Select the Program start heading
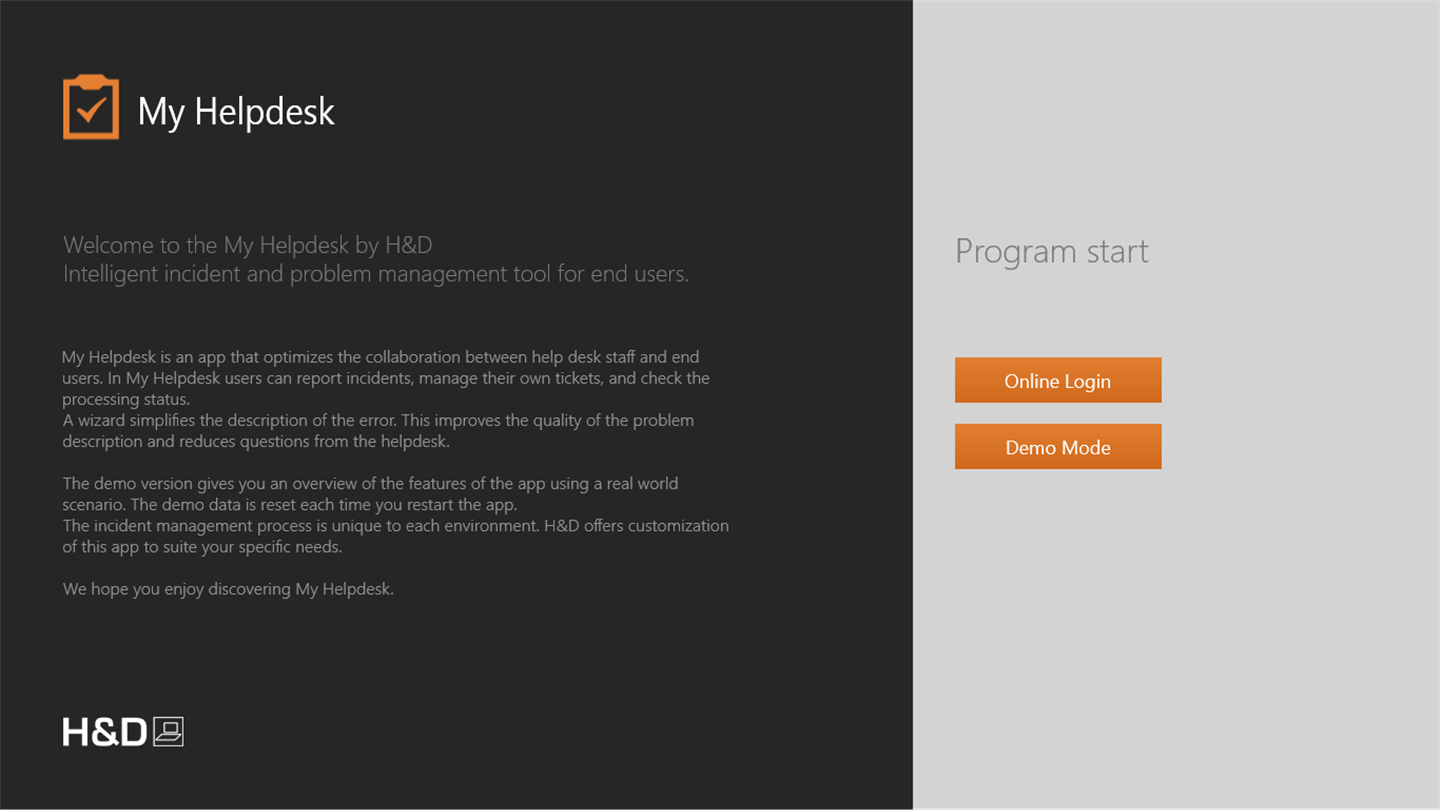Image resolution: width=1440 pixels, height=810 pixels. (x=1052, y=251)
